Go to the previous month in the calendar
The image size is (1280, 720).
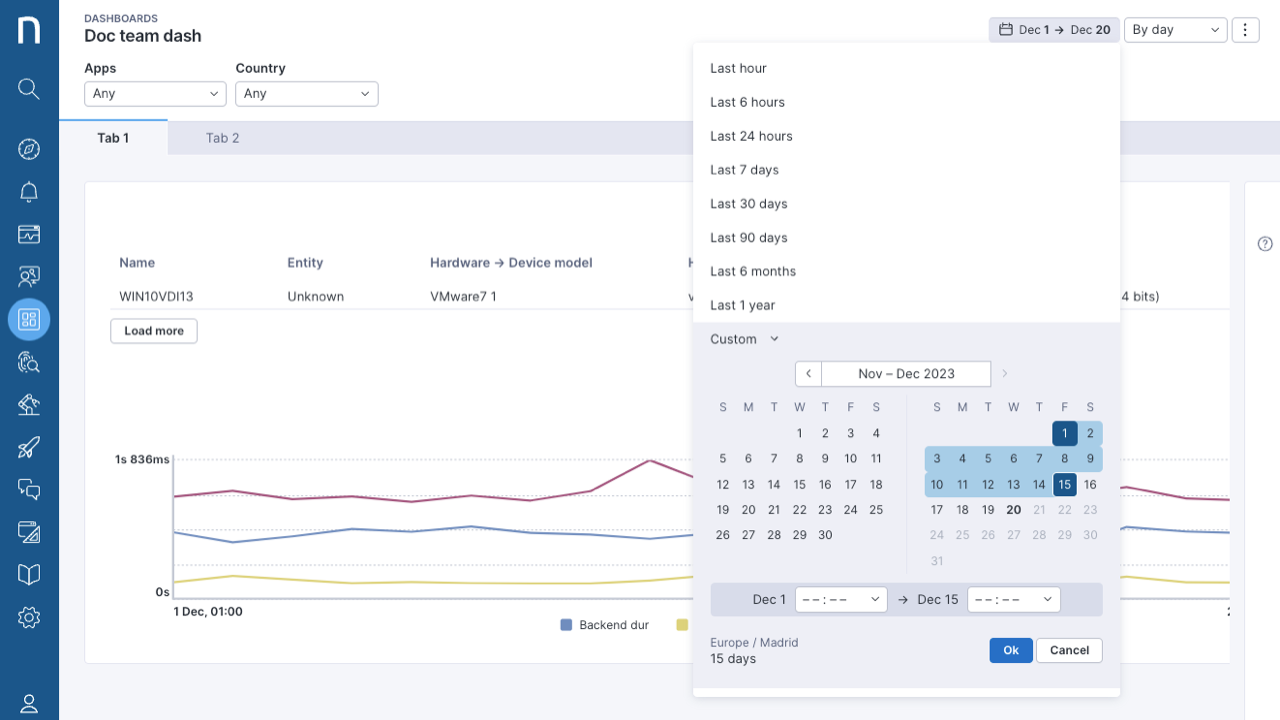[x=808, y=374]
